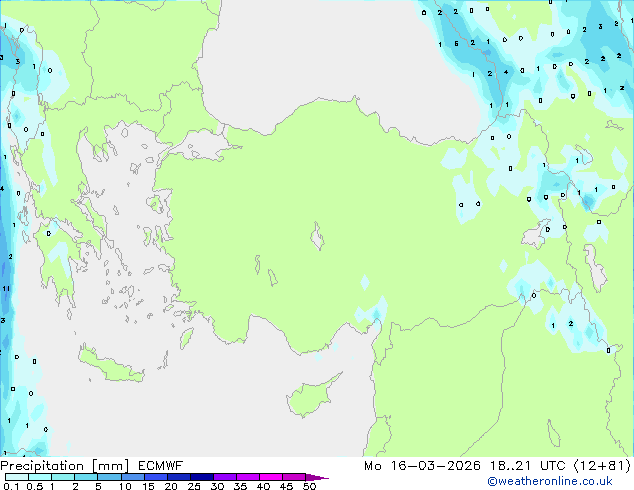The image size is (634, 490).
Task: Pick the bright magenta 40–45 mm legend swatch
Action: tap(271, 477)
